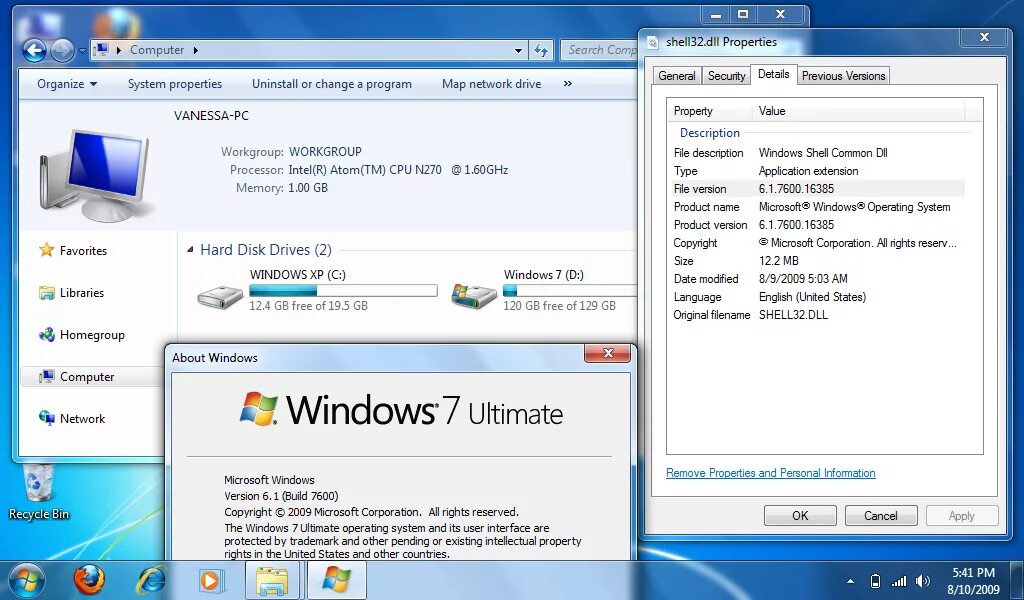Select the File description row
Image resolution: width=1024 pixels, height=600 pixels.
click(816, 153)
